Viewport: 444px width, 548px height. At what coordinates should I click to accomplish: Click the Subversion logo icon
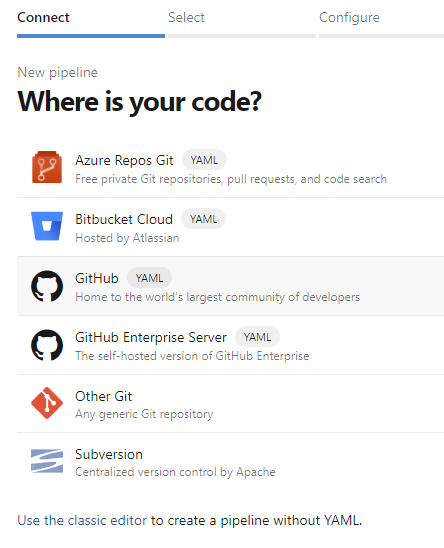[47, 461]
